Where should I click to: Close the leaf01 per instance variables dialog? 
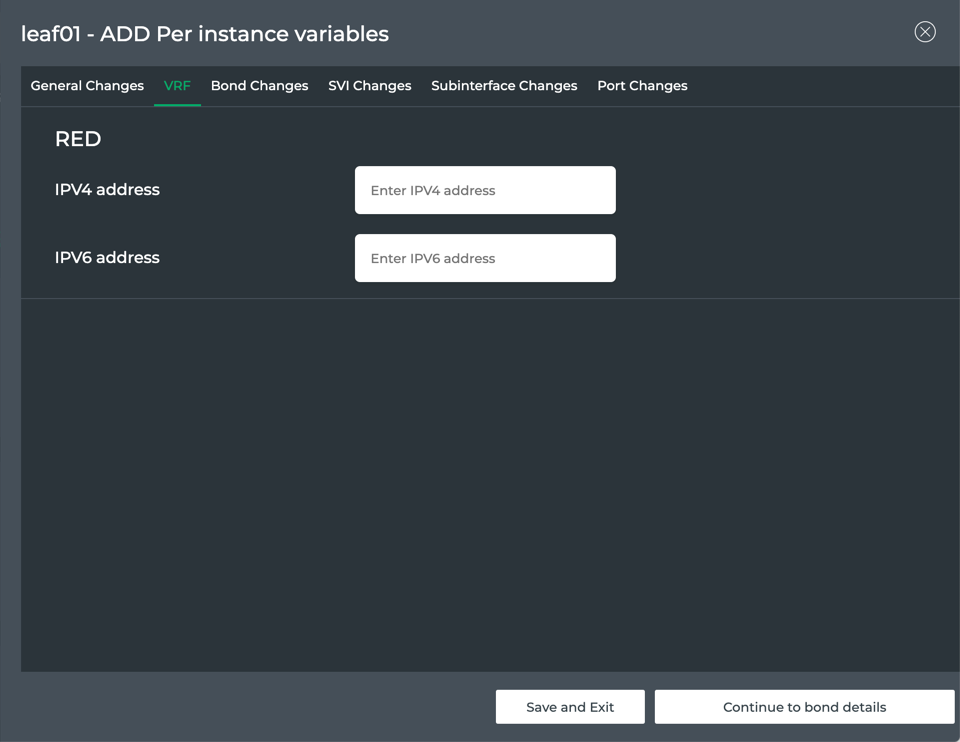click(x=925, y=32)
